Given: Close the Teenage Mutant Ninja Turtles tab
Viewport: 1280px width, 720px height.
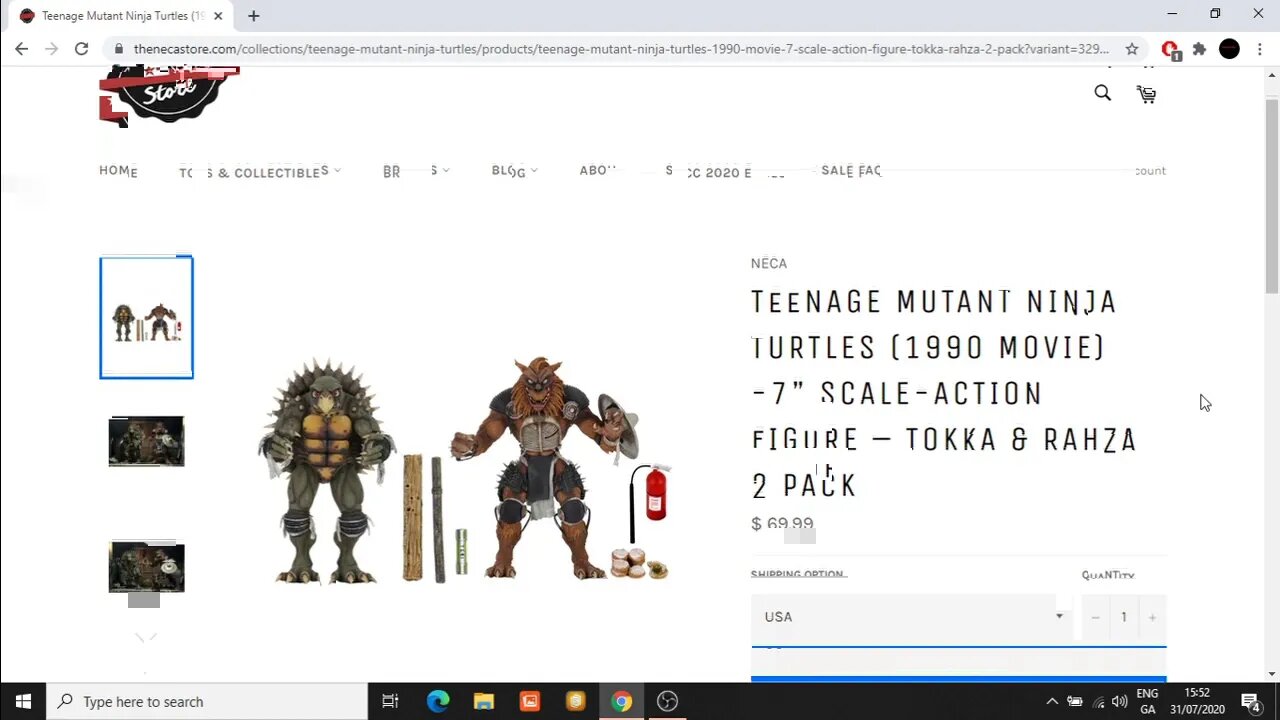Looking at the screenshot, I should point(218,16).
